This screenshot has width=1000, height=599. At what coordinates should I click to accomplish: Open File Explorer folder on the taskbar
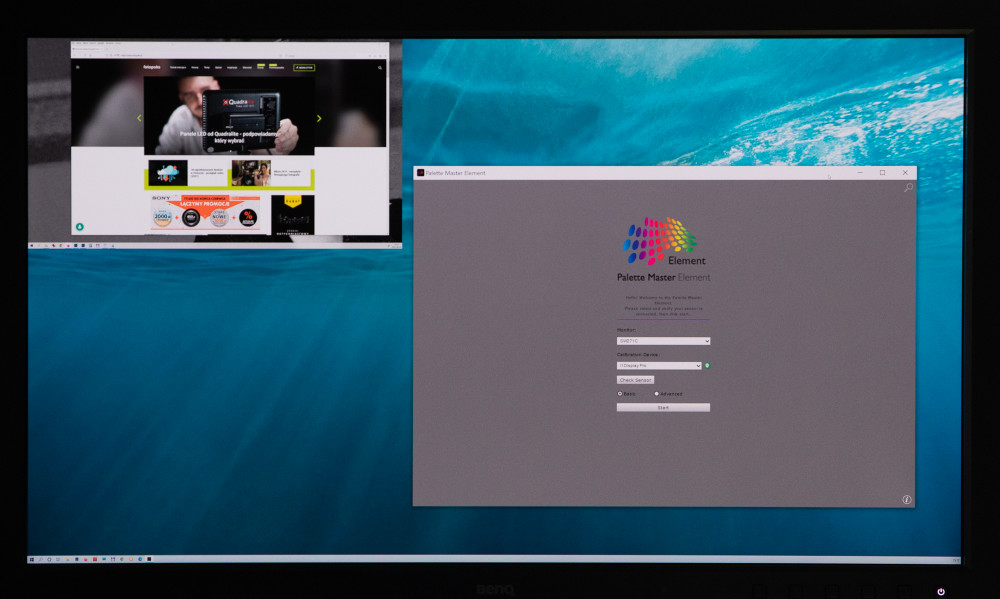tap(68, 559)
